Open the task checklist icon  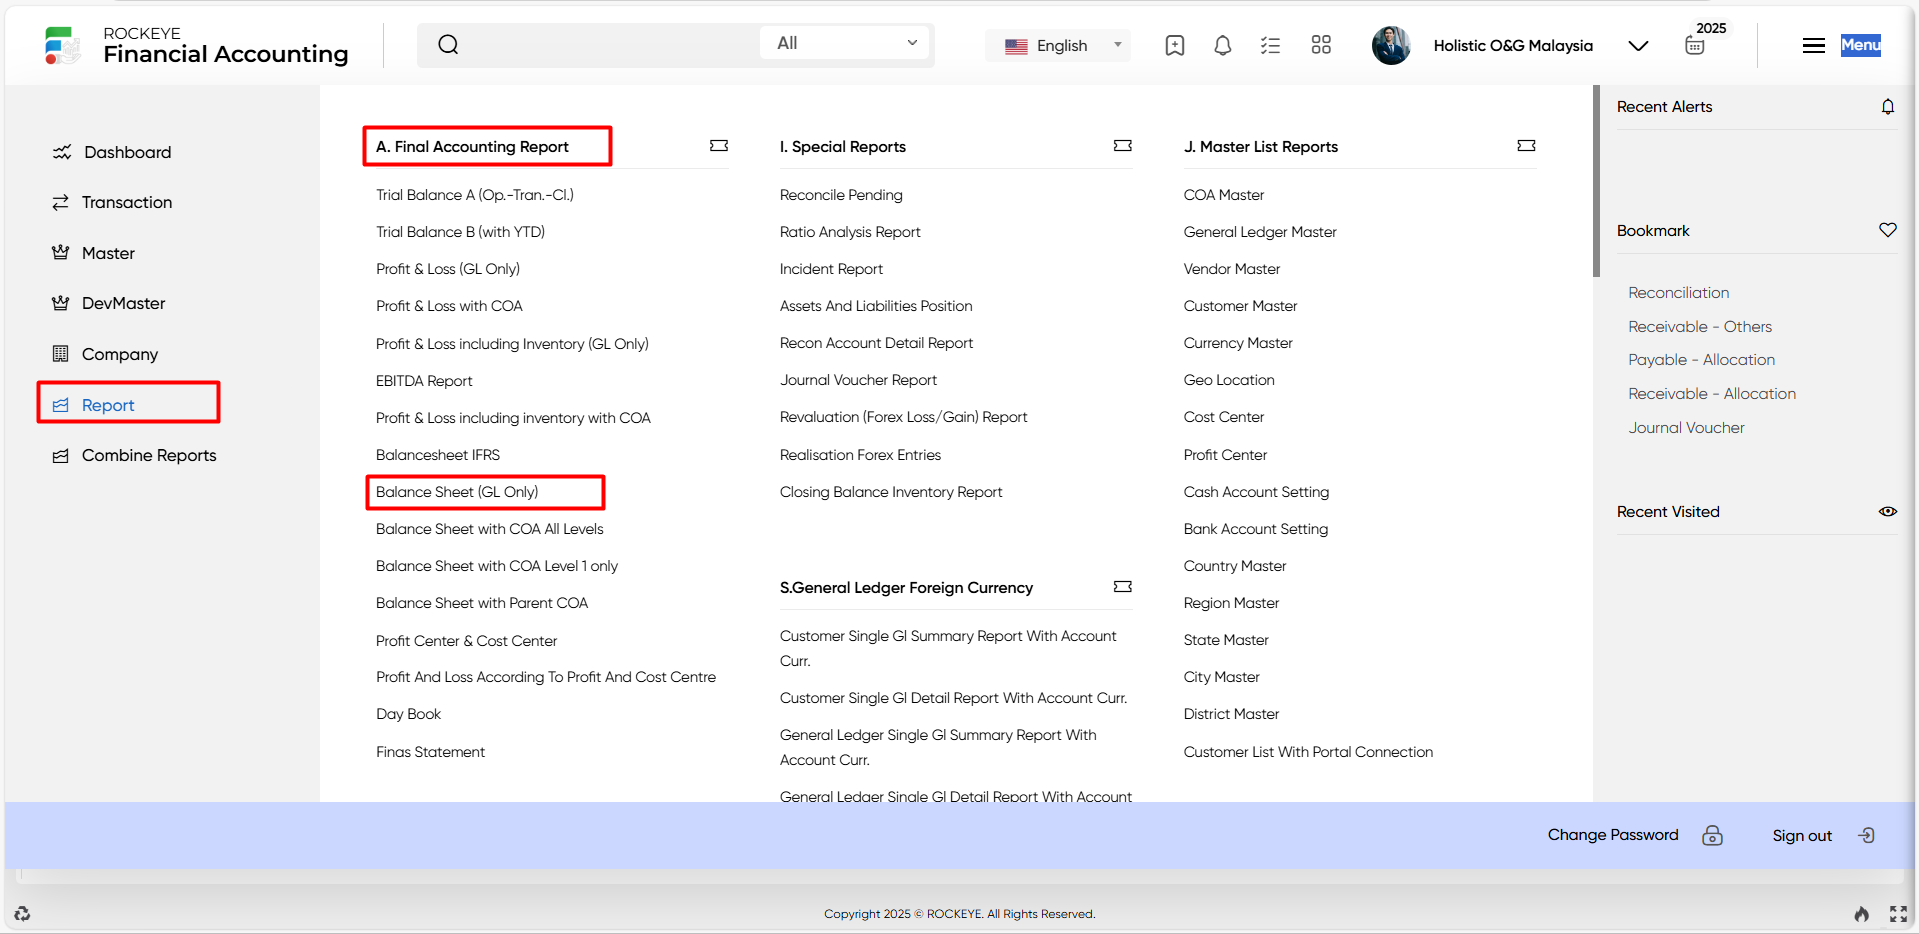(1270, 45)
